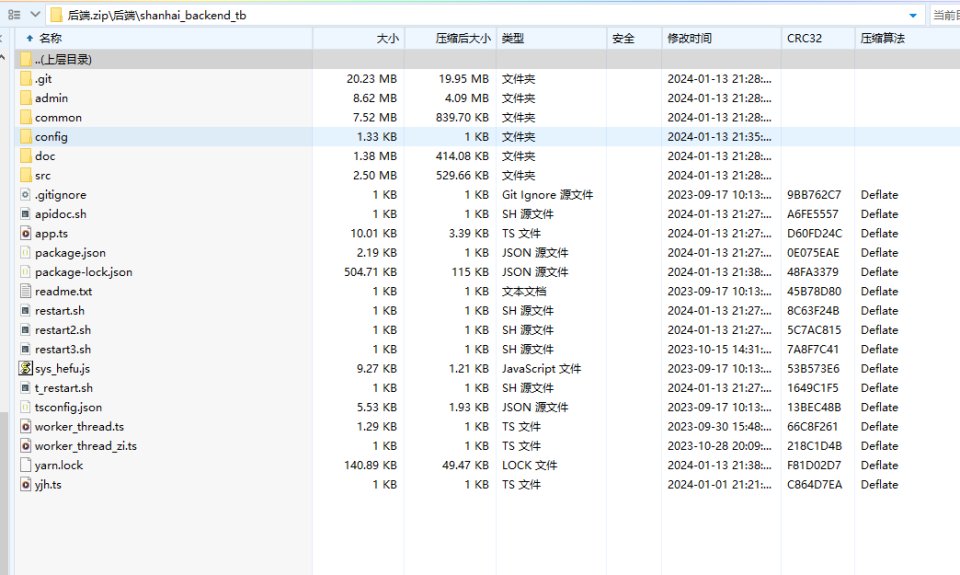This screenshot has height=575, width=960.
Task: Click the shanhai_backend_tb path field
Action: (480, 15)
